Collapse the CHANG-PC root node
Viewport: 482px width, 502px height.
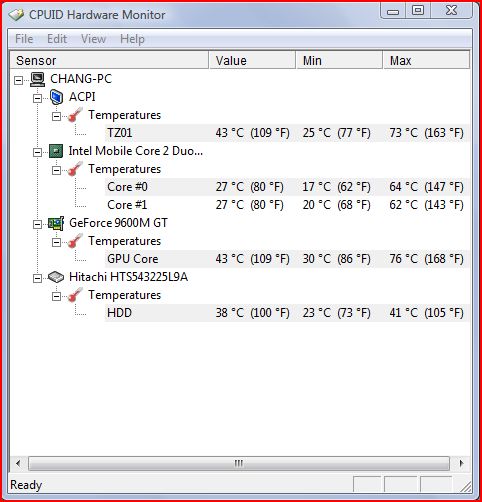click(19, 80)
